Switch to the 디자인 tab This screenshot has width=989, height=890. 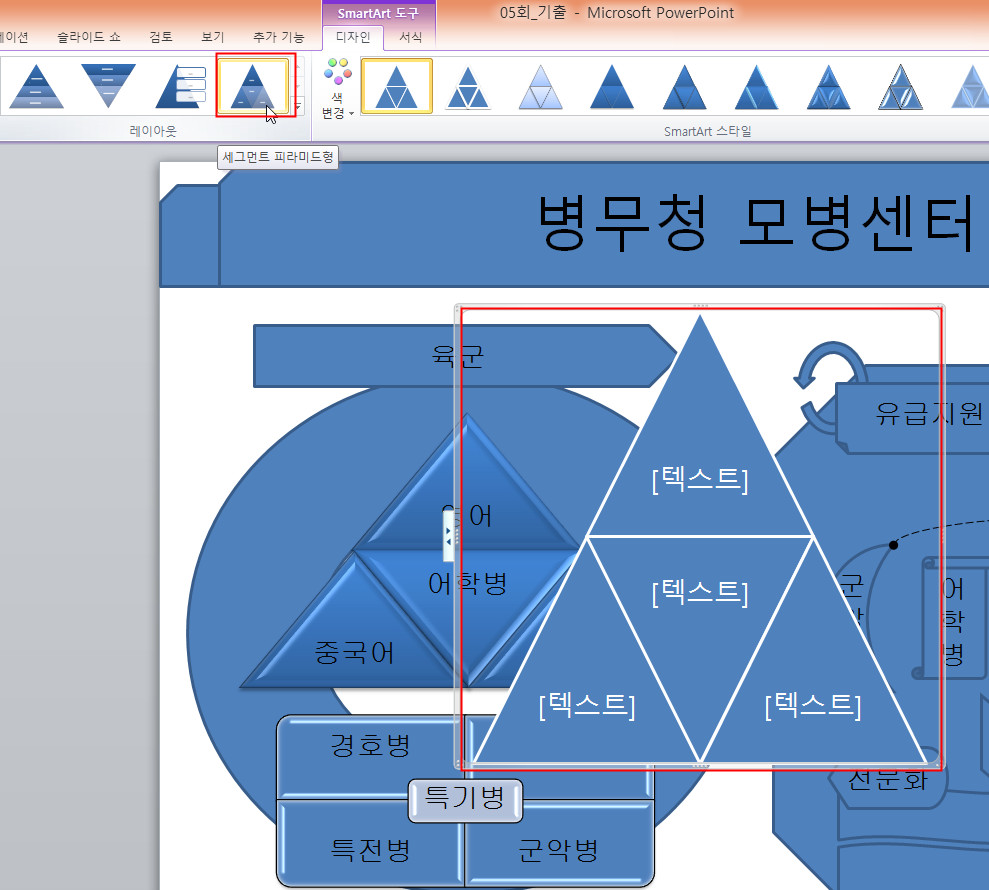pyautogui.click(x=352, y=38)
